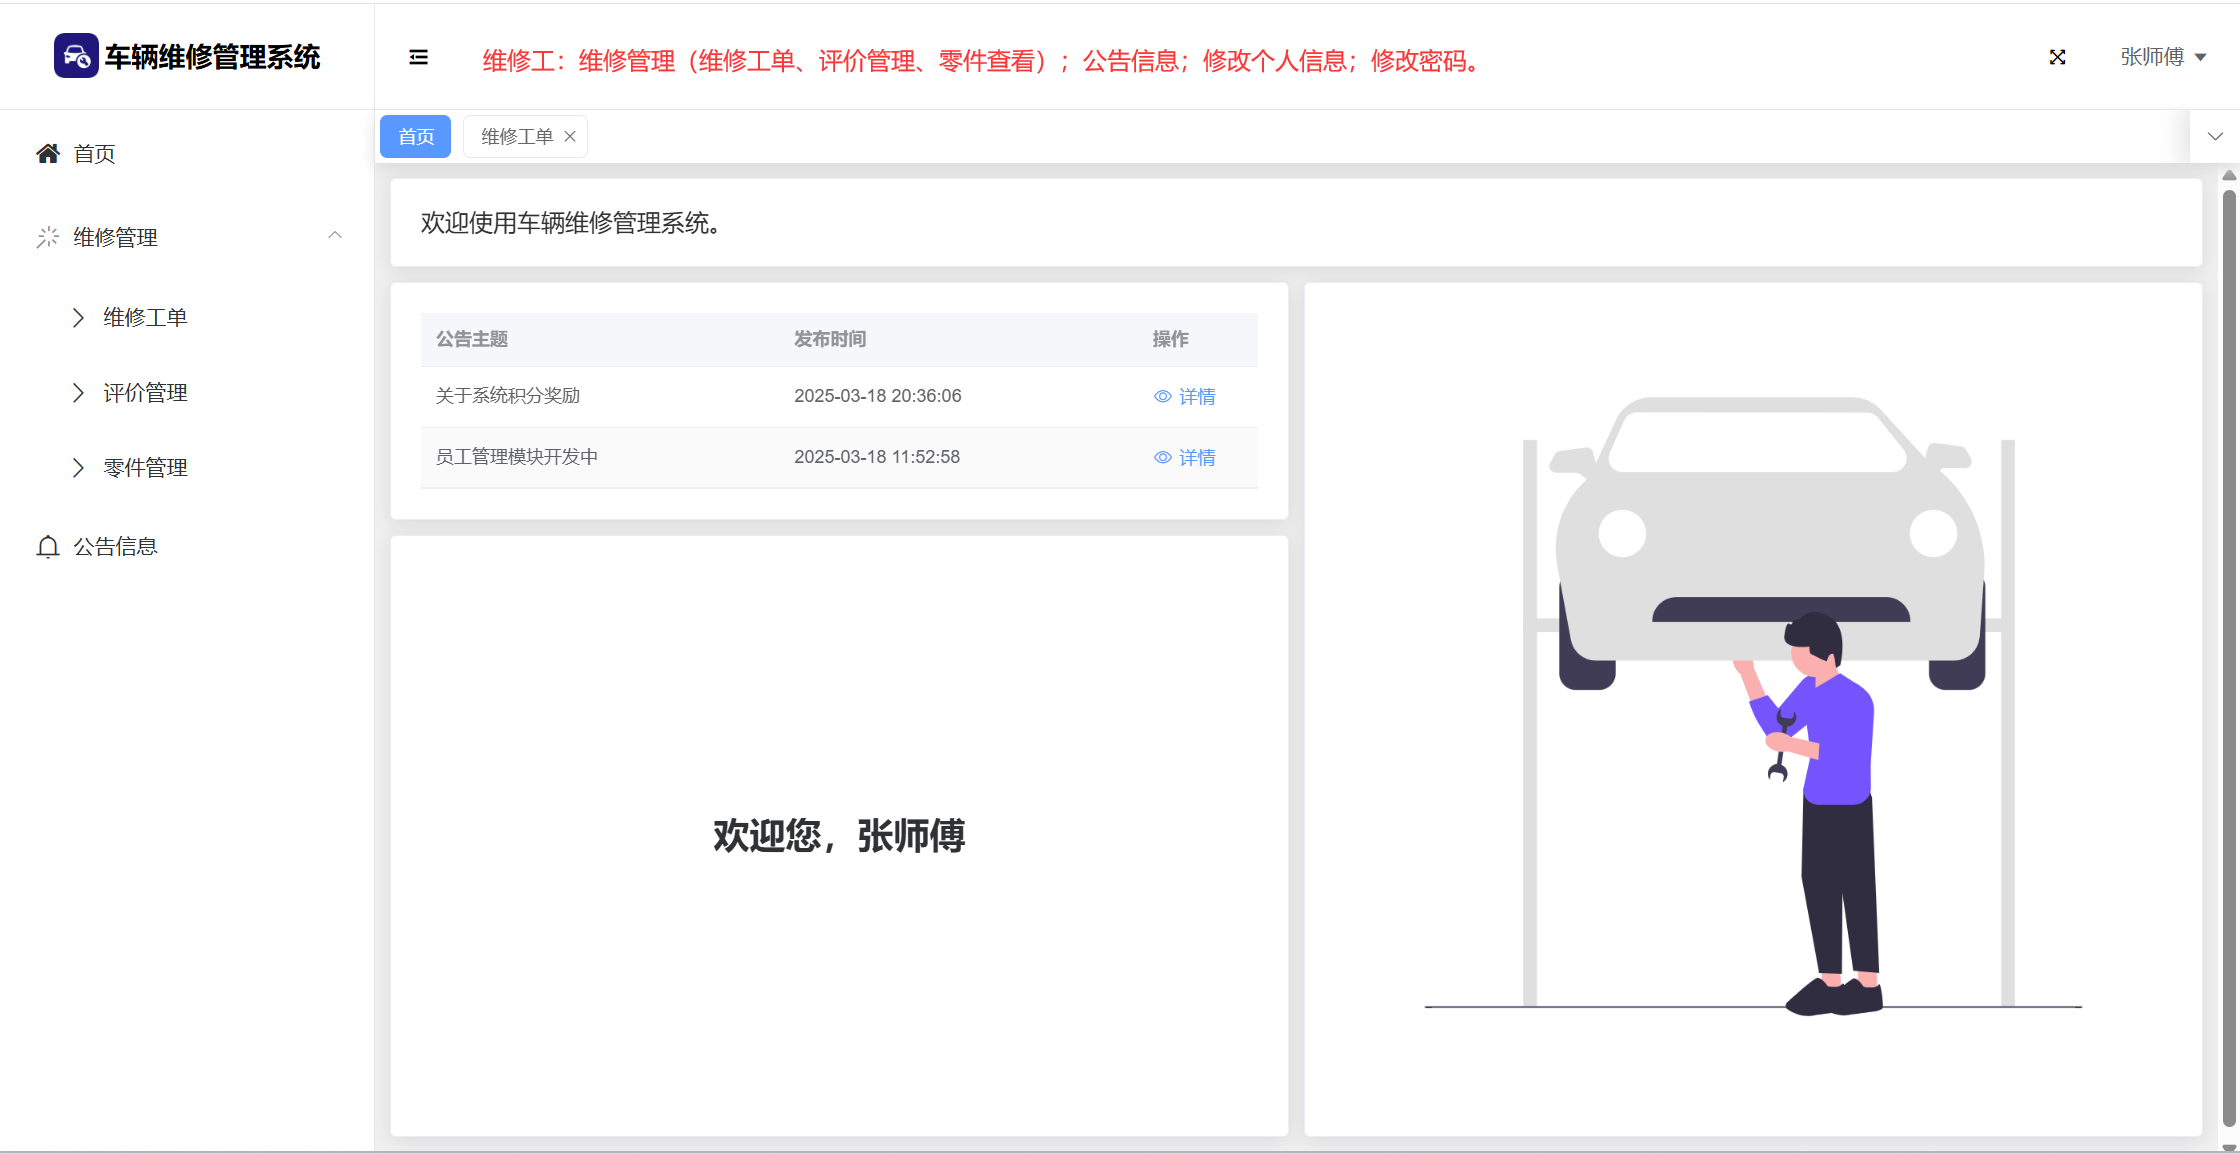Viewport: 2240px width, 1154px height.
Task: Toggle the sidebar collapse hamburger icon
Action: pos(419,58)
